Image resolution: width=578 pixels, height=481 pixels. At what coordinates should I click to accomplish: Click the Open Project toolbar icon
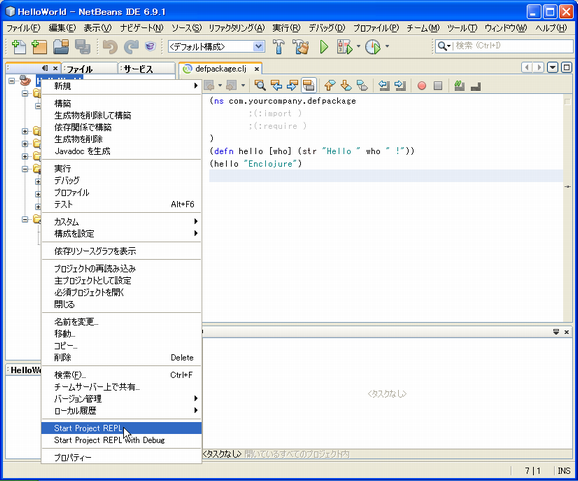61,47
